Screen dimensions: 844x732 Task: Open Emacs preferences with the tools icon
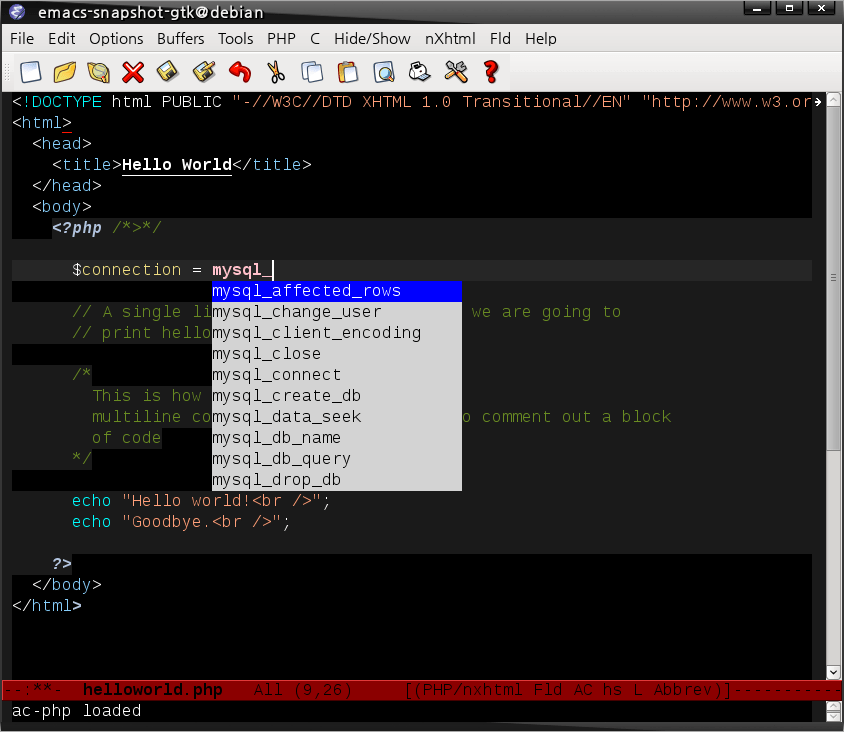pyautogui.click(x=455, y=72)
